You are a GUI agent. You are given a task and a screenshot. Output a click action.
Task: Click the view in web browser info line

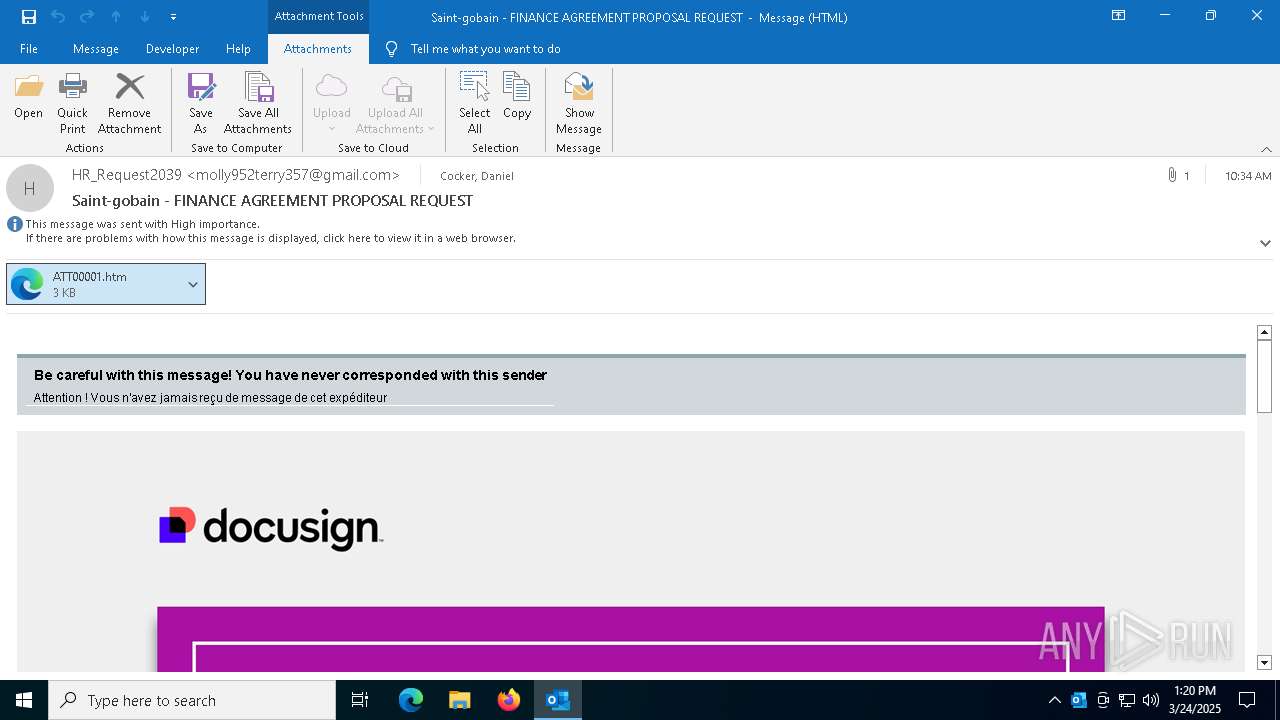tap(271, 238)
